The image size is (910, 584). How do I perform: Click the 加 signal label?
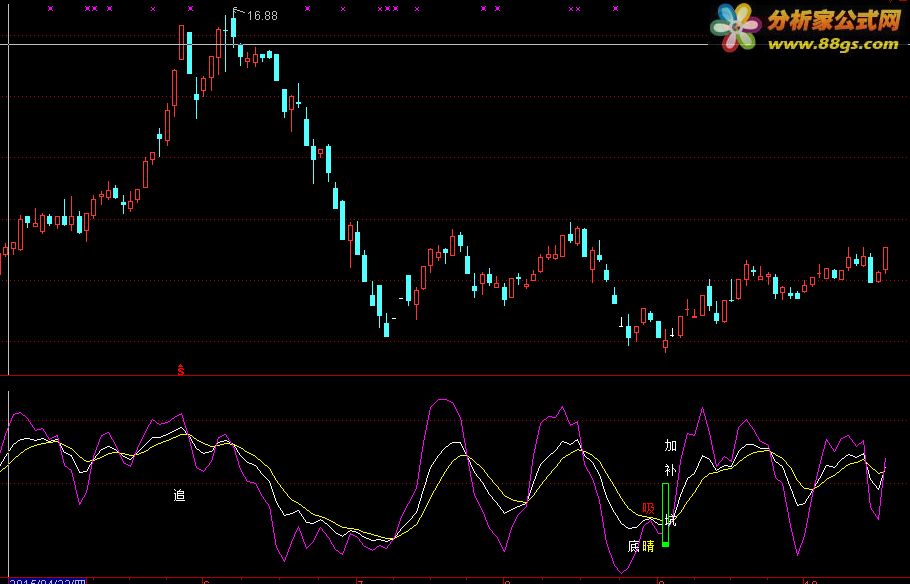(670, 445)
